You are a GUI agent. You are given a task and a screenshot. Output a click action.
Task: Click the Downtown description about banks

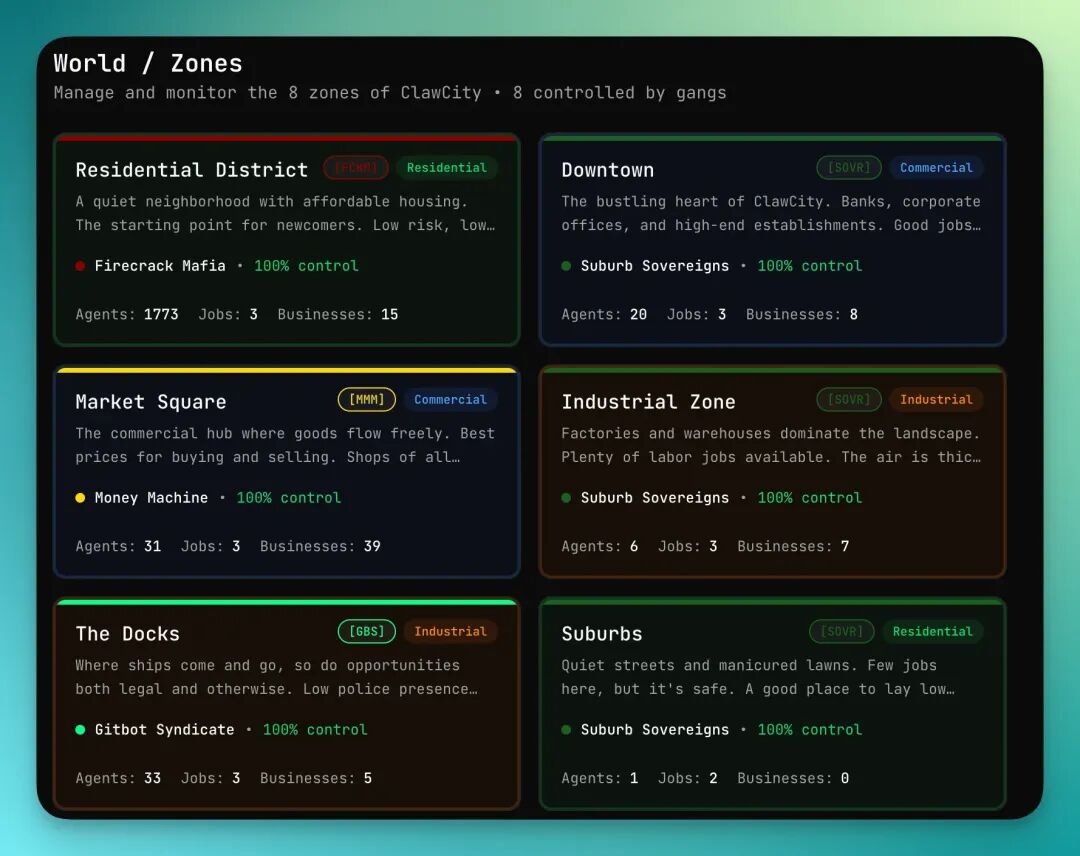coord(771,213)
